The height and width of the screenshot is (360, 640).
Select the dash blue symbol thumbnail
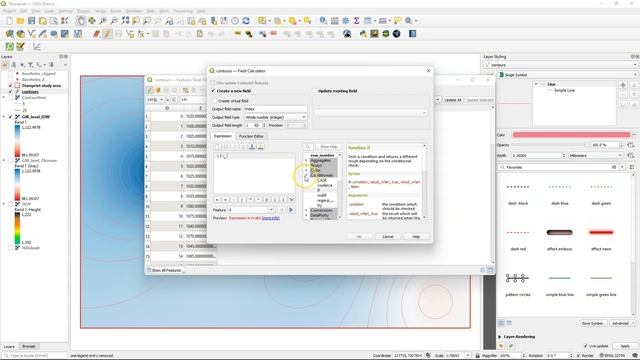point(559,187)
